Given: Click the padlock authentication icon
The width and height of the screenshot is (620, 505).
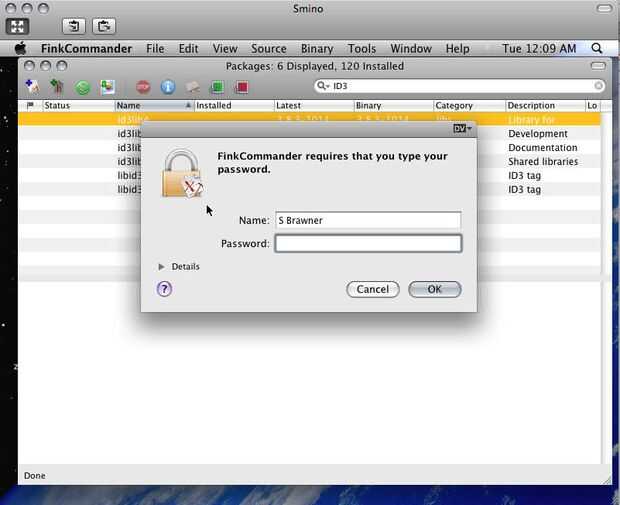Looking at the screenshot, I should click(x=183, y=173).
